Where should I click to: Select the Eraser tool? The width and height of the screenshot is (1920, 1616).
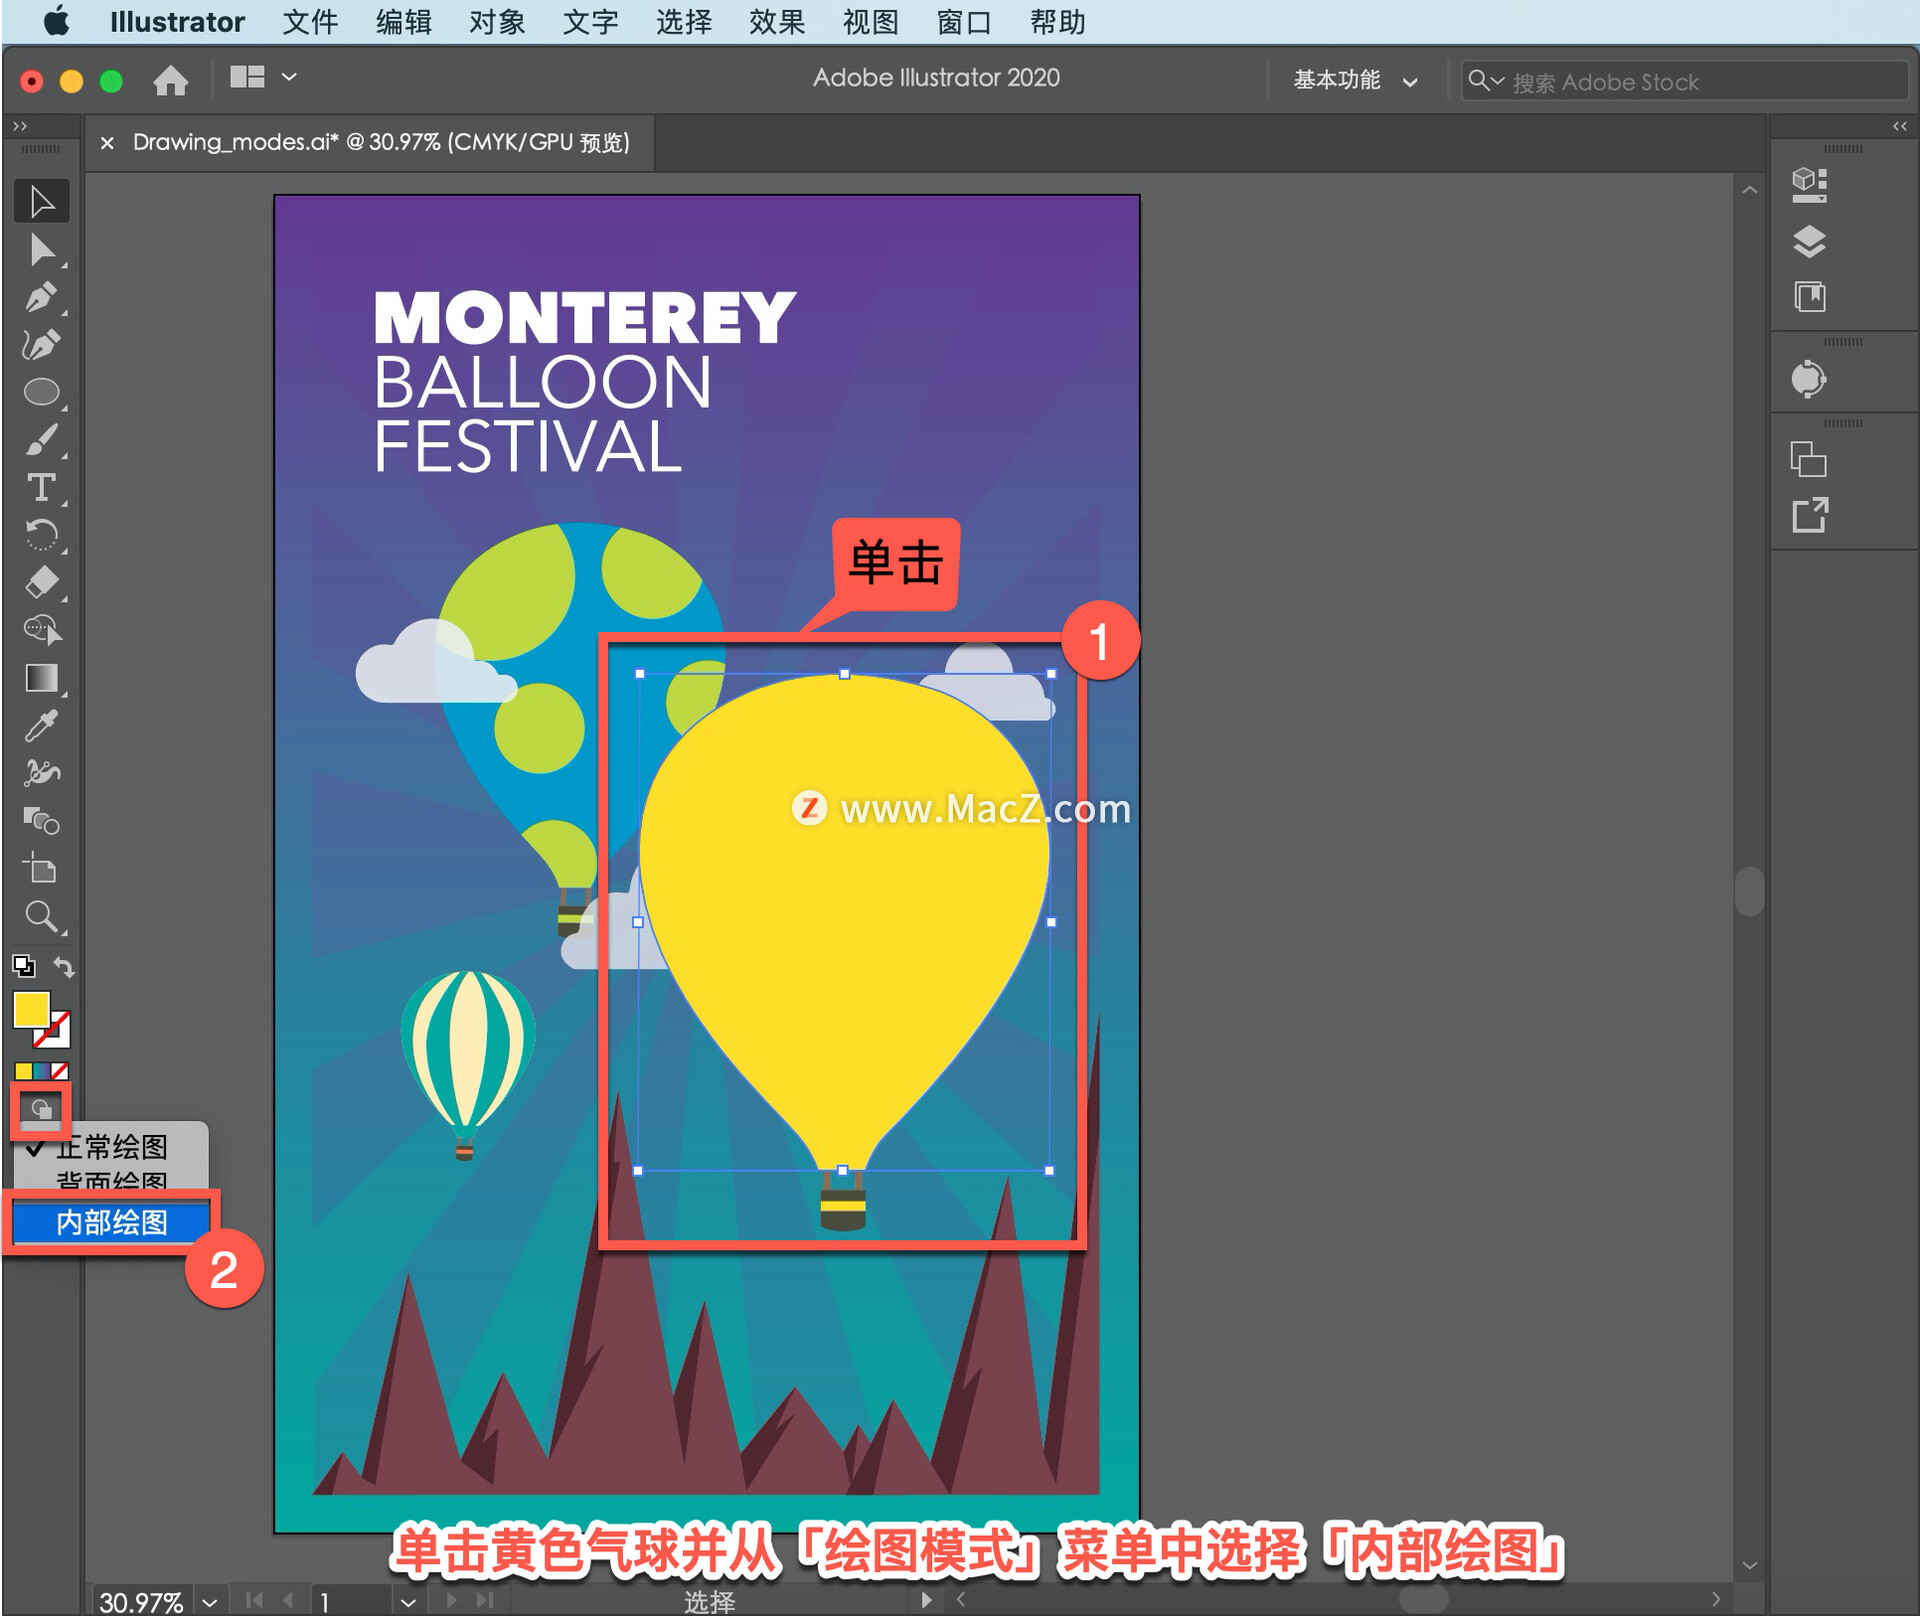coord(40,582)
